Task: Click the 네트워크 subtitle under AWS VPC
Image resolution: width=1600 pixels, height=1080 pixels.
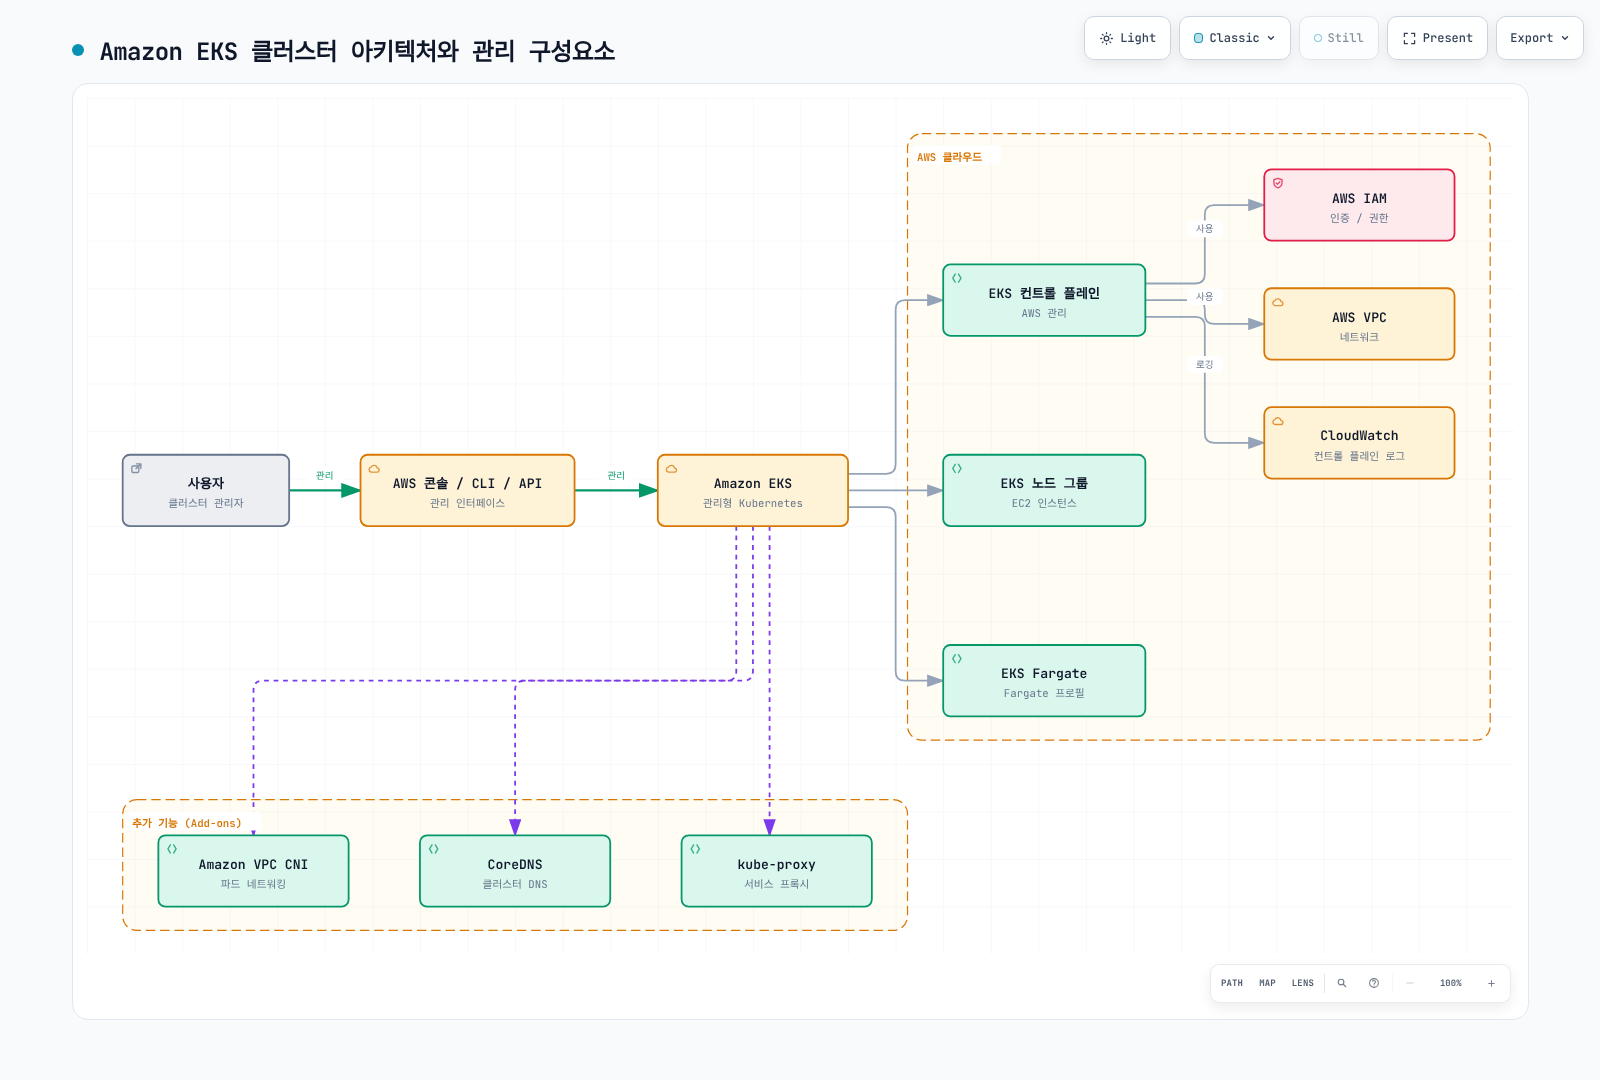Action: 1359,337
